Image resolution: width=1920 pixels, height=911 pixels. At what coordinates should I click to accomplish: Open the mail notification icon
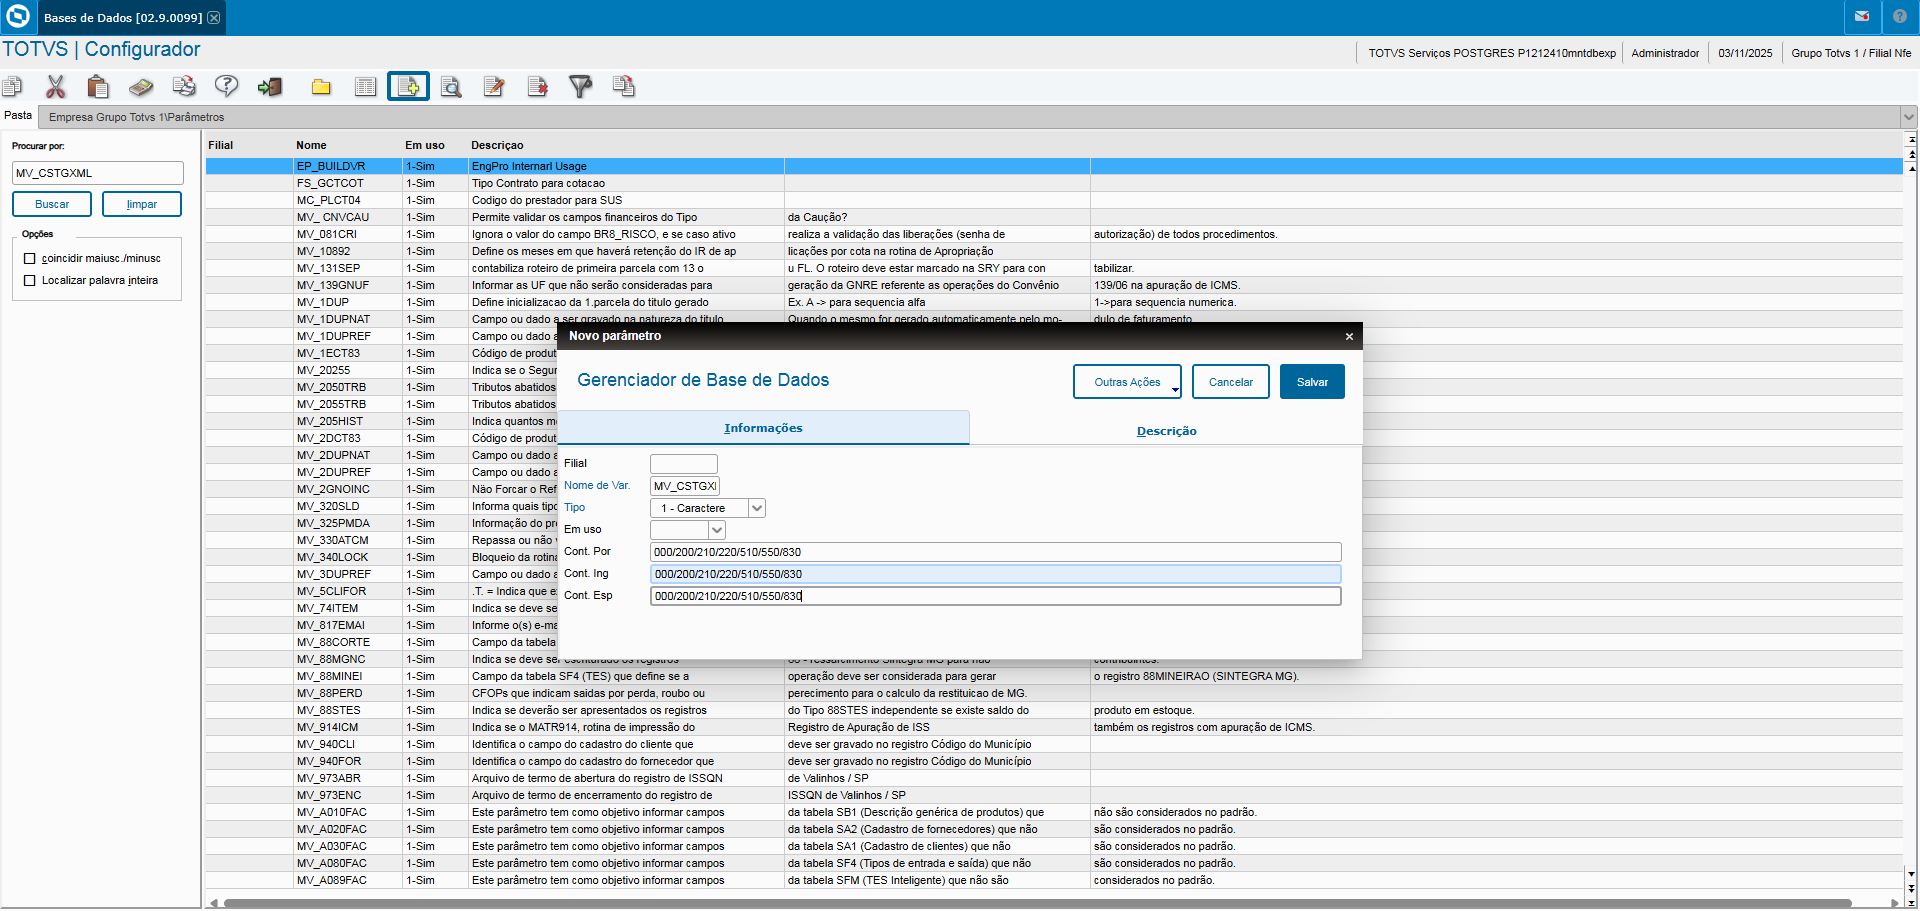point(1862,17)
